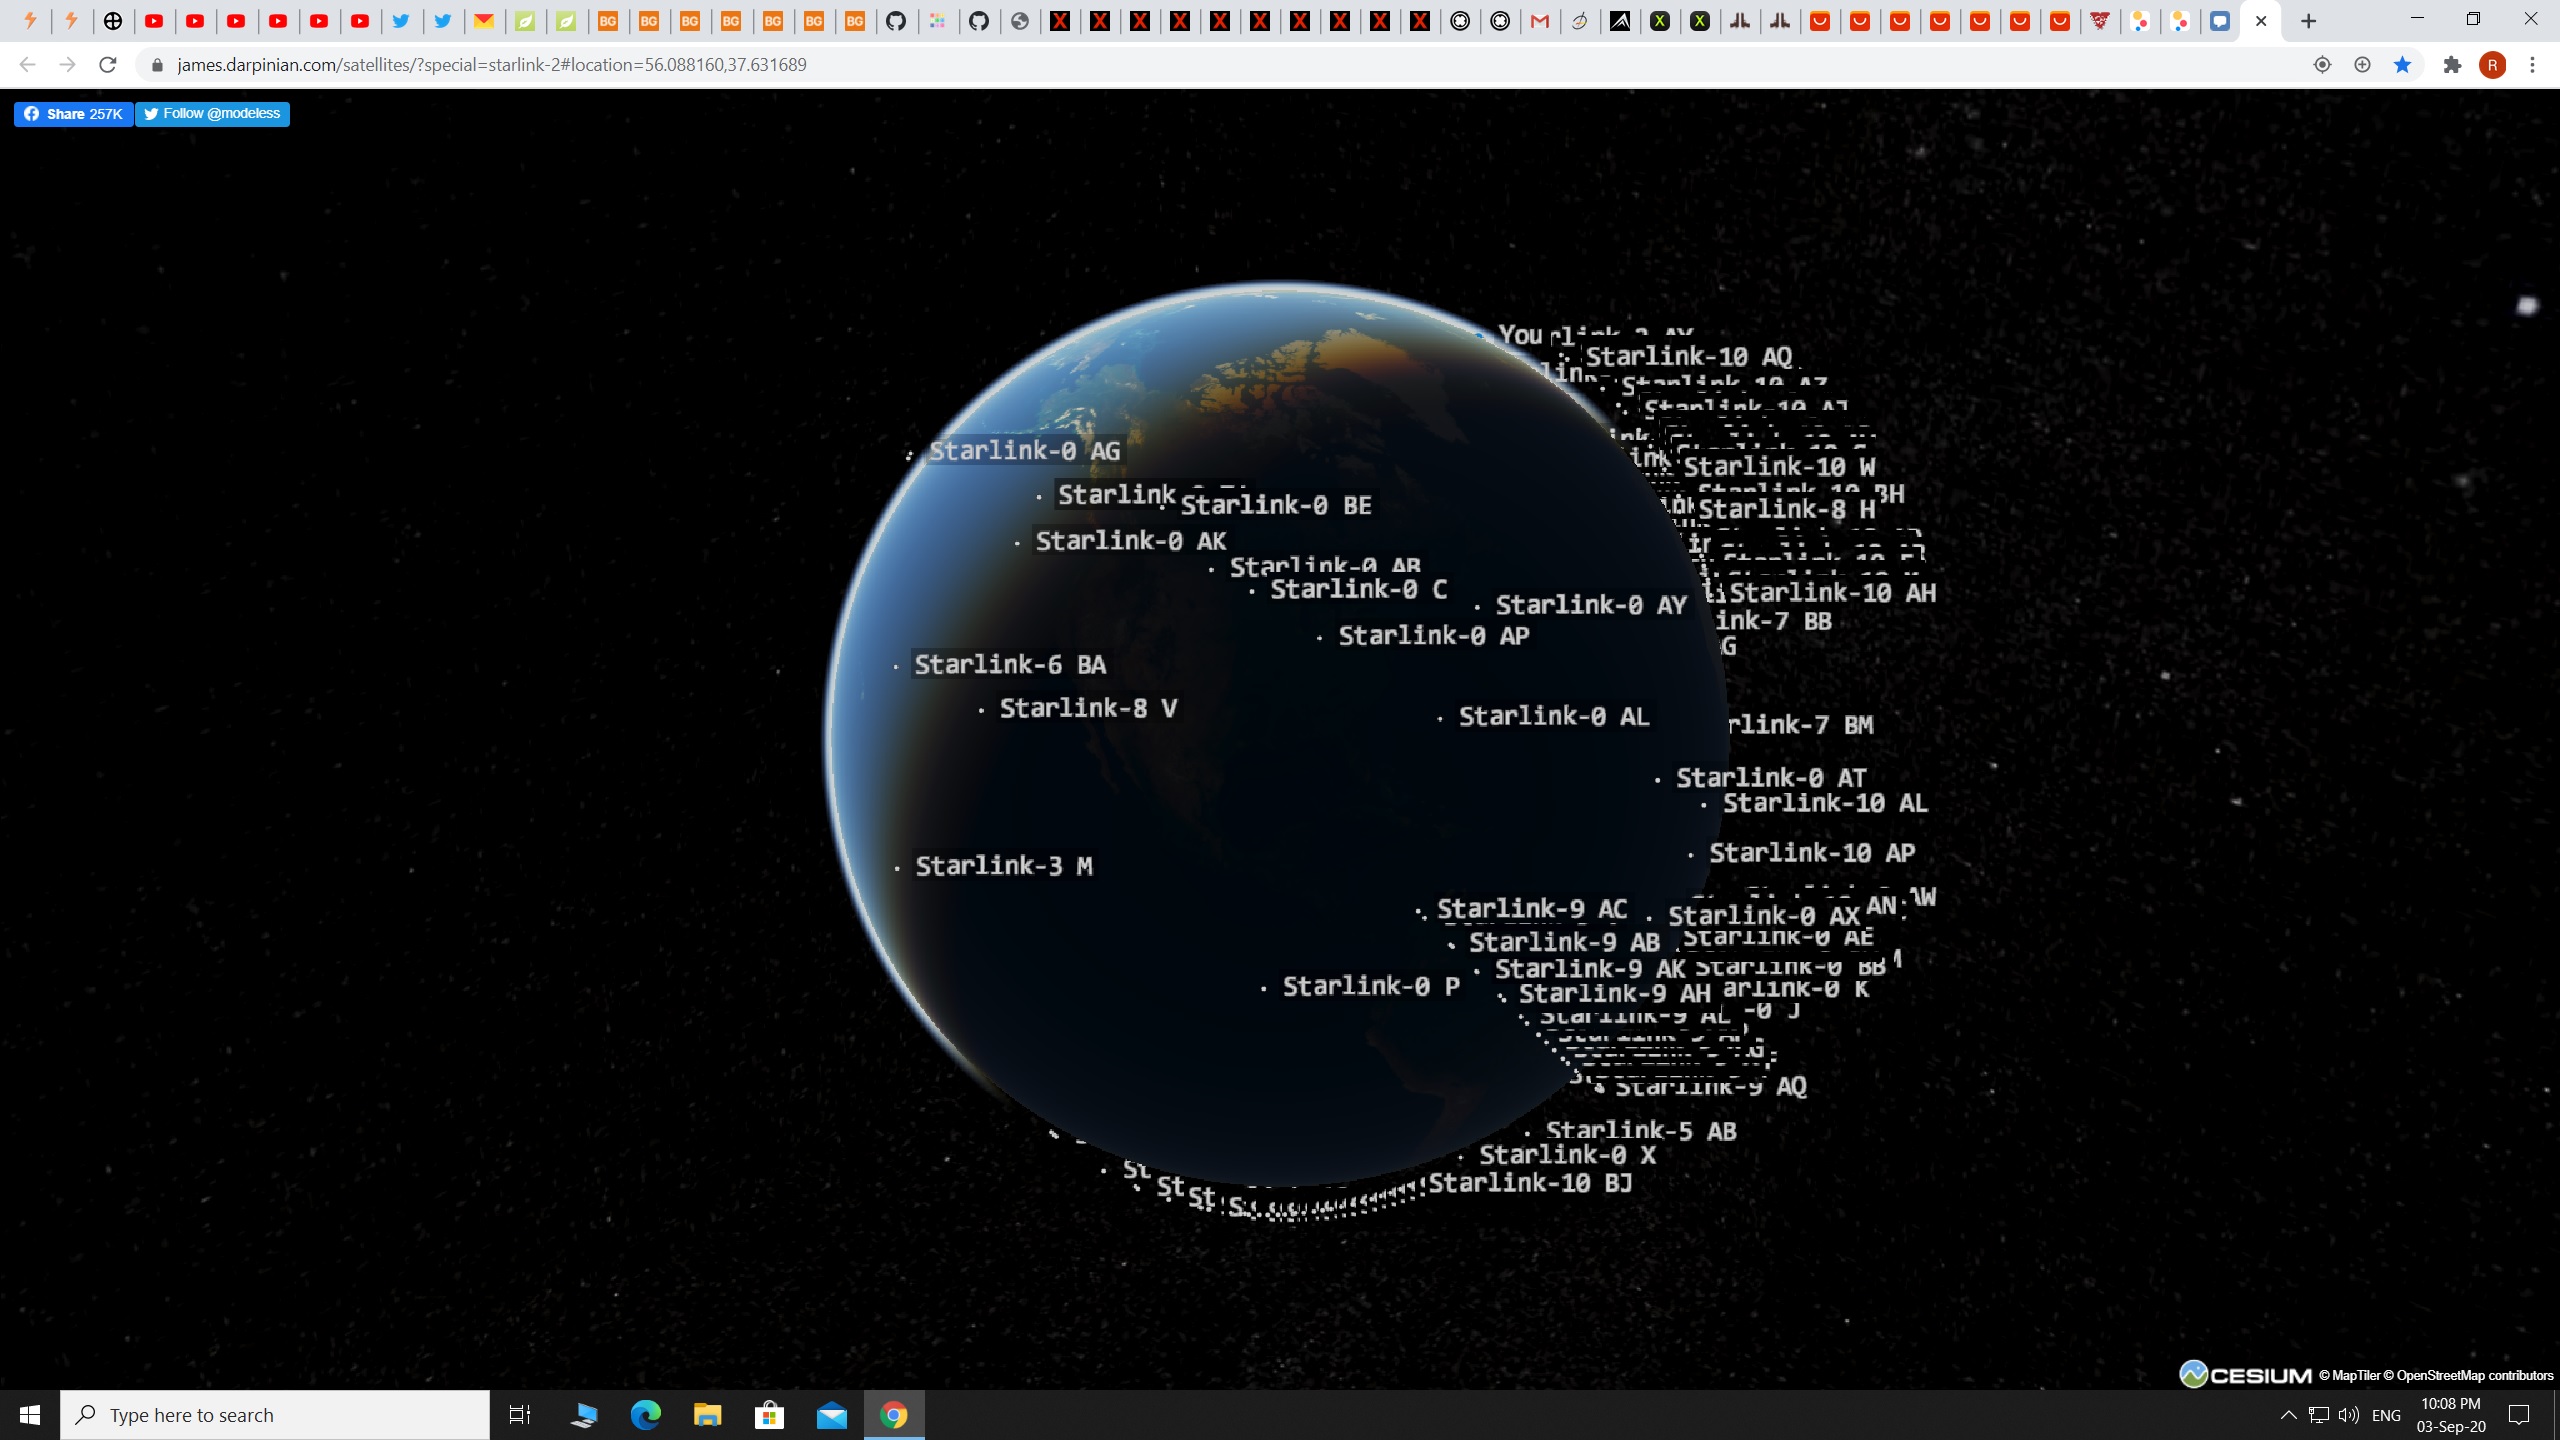The height and width of the screenshot is (1440, 2560).
Task: Select the Starlink-0 AL satellite label
Action: point(1554,716)
